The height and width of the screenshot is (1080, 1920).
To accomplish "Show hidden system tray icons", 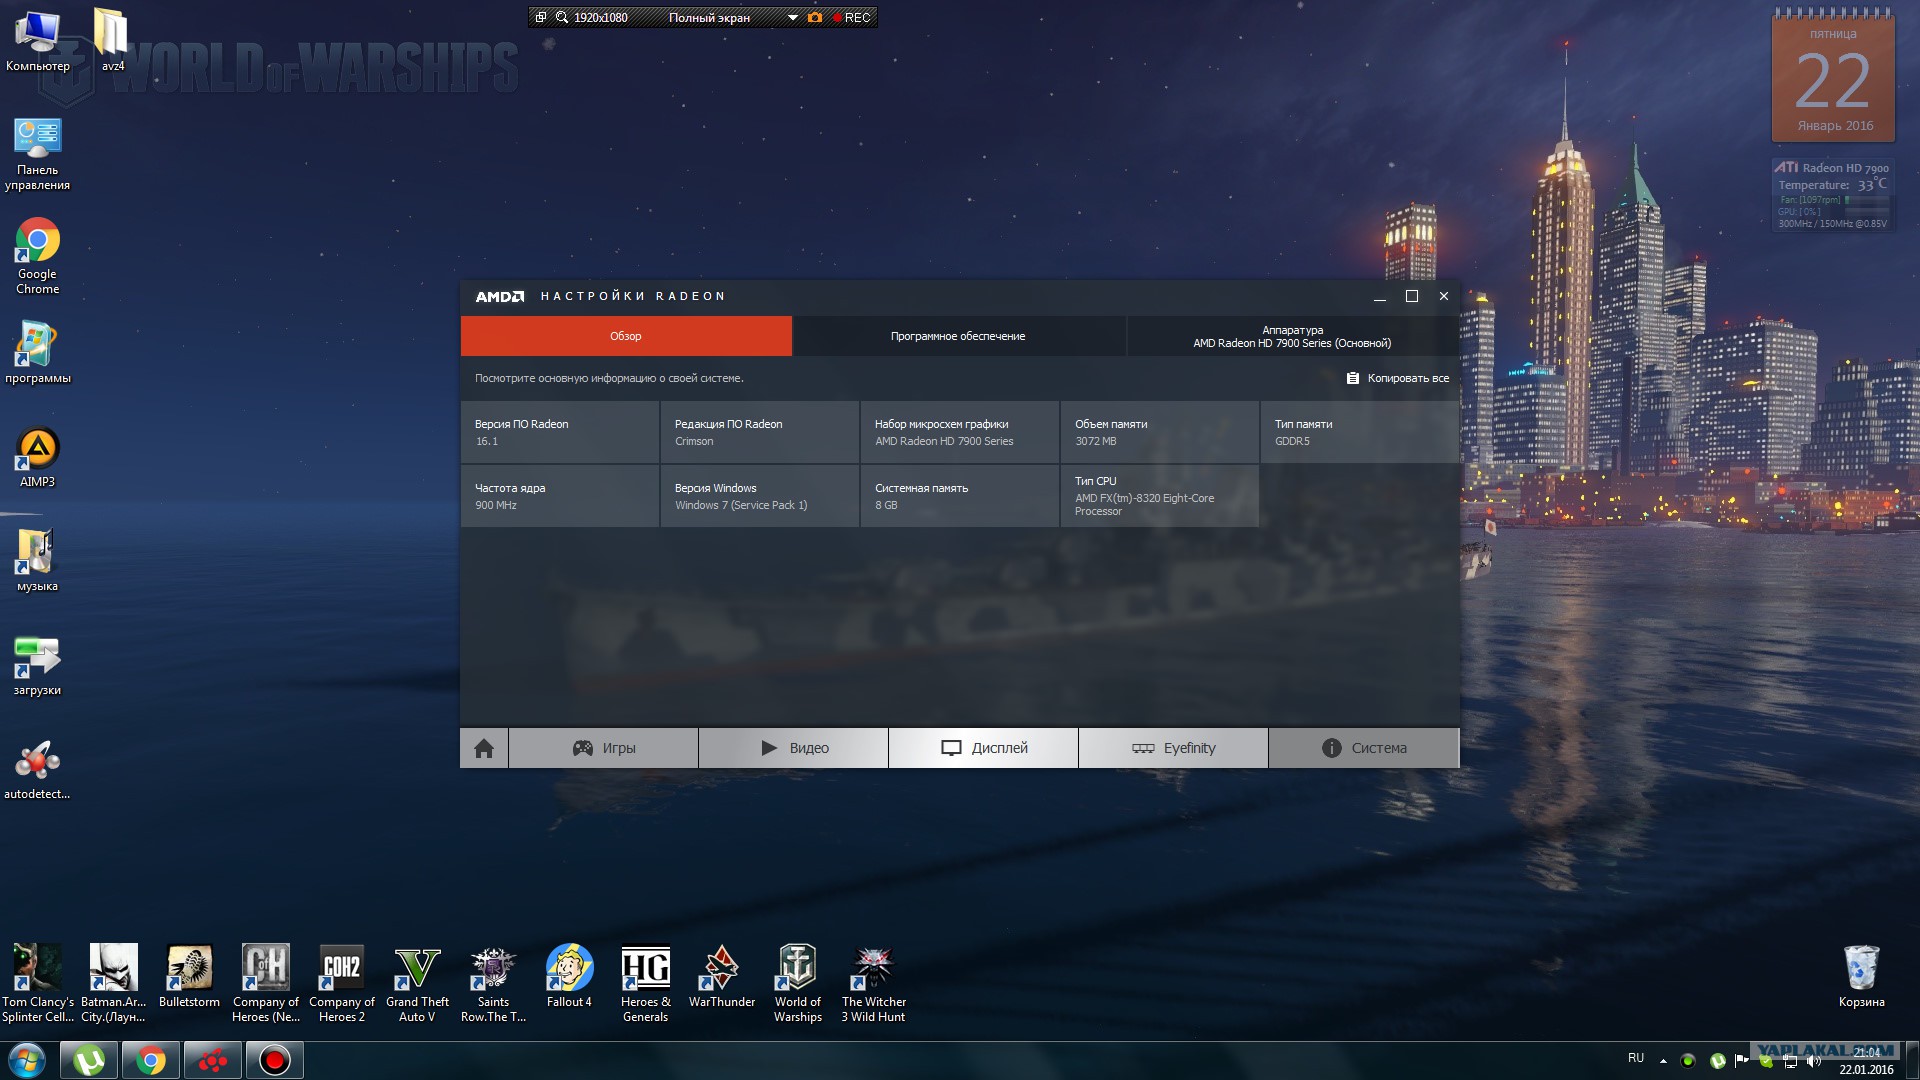I will pos(1663,1060).
